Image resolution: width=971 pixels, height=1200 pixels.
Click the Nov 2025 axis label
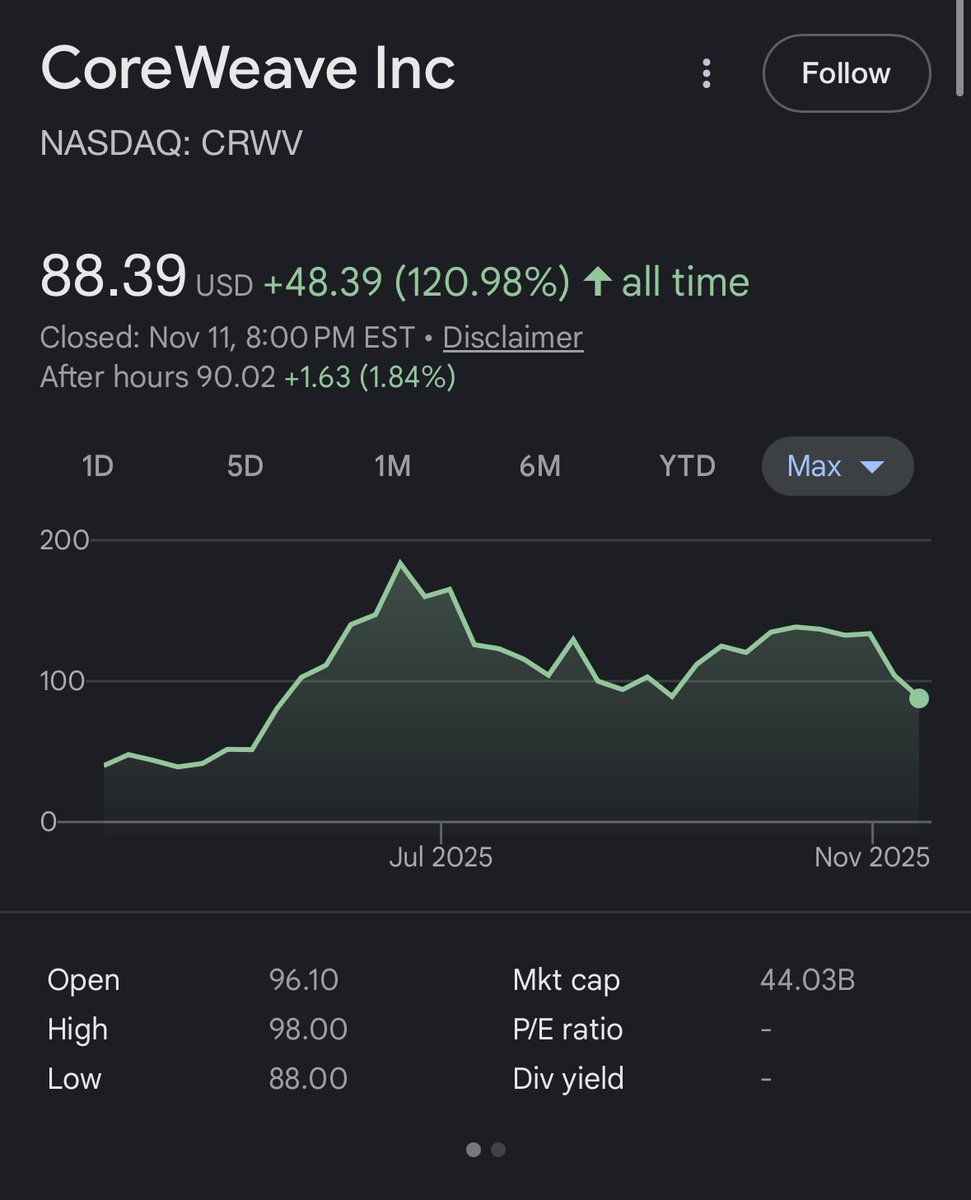tap(872, 857)
